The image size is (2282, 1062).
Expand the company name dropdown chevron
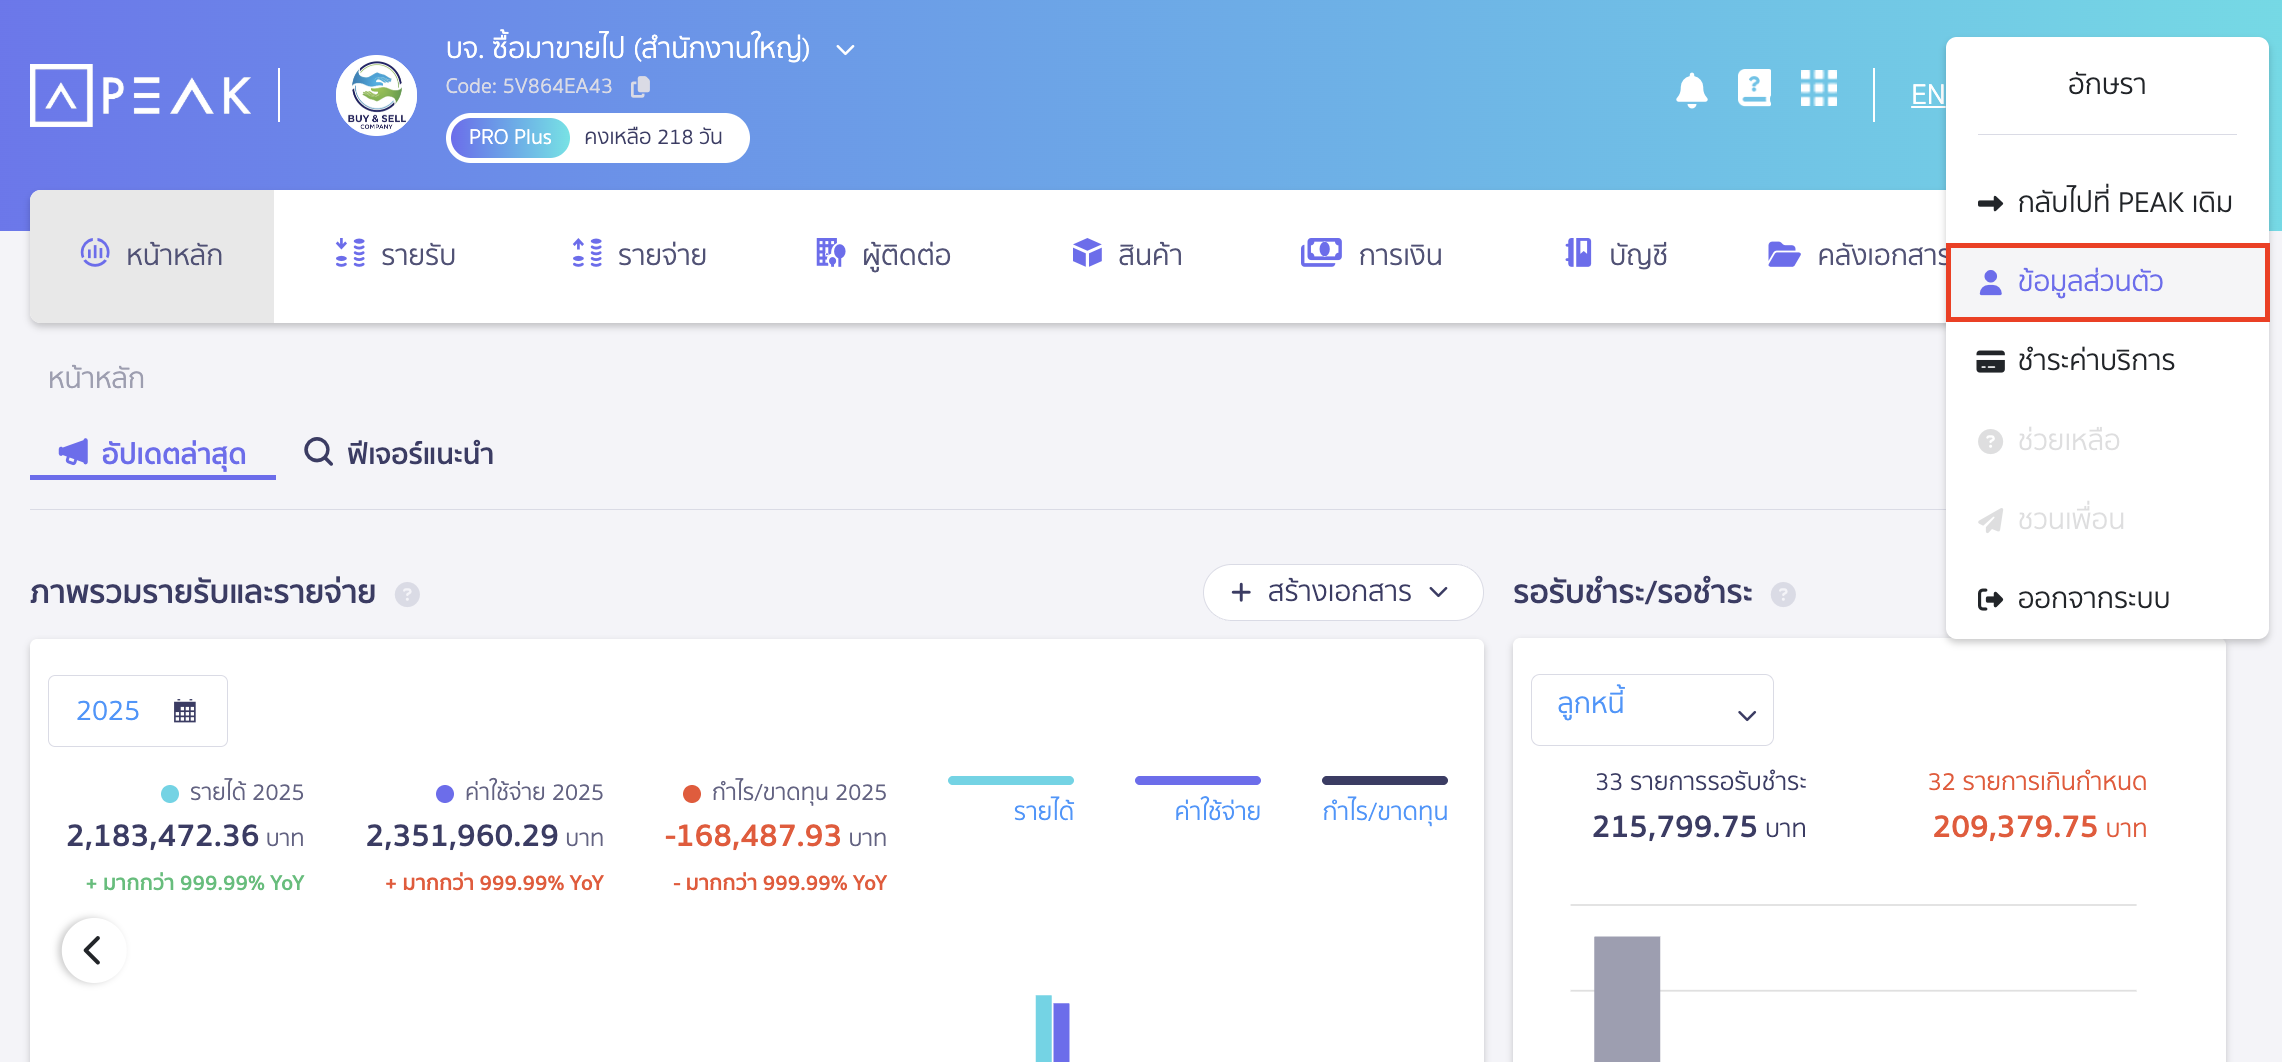click(x=845, y=50)
